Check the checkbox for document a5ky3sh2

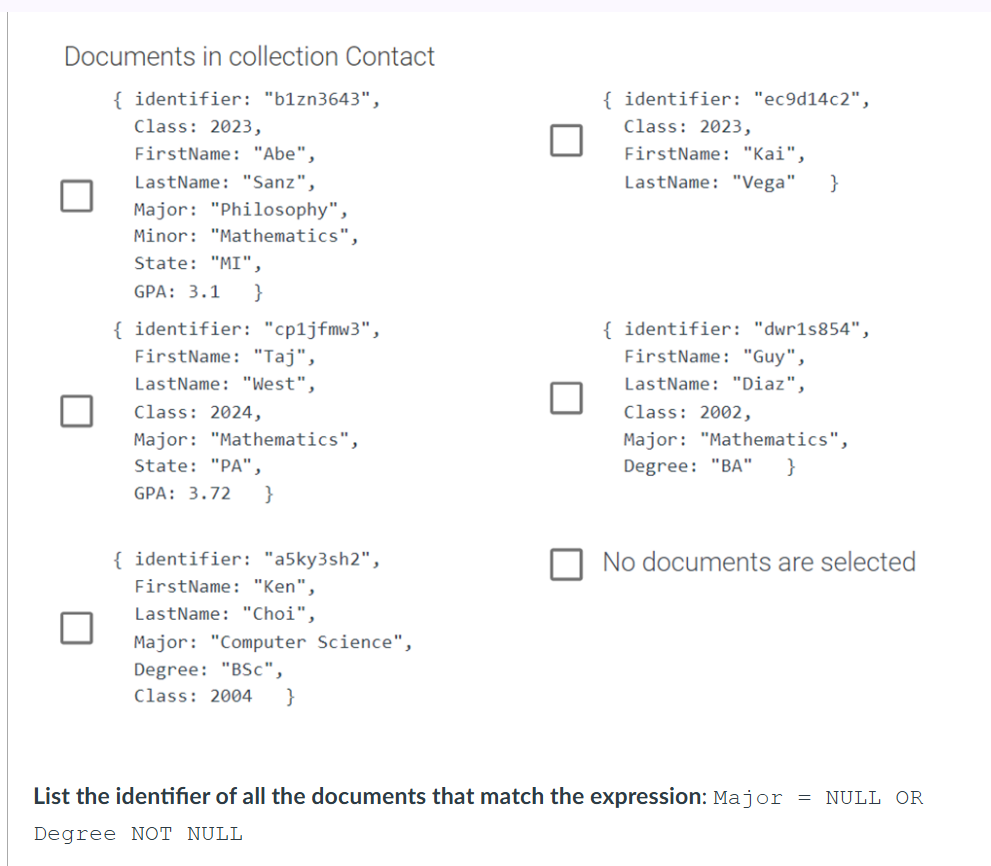click(76, 628)
